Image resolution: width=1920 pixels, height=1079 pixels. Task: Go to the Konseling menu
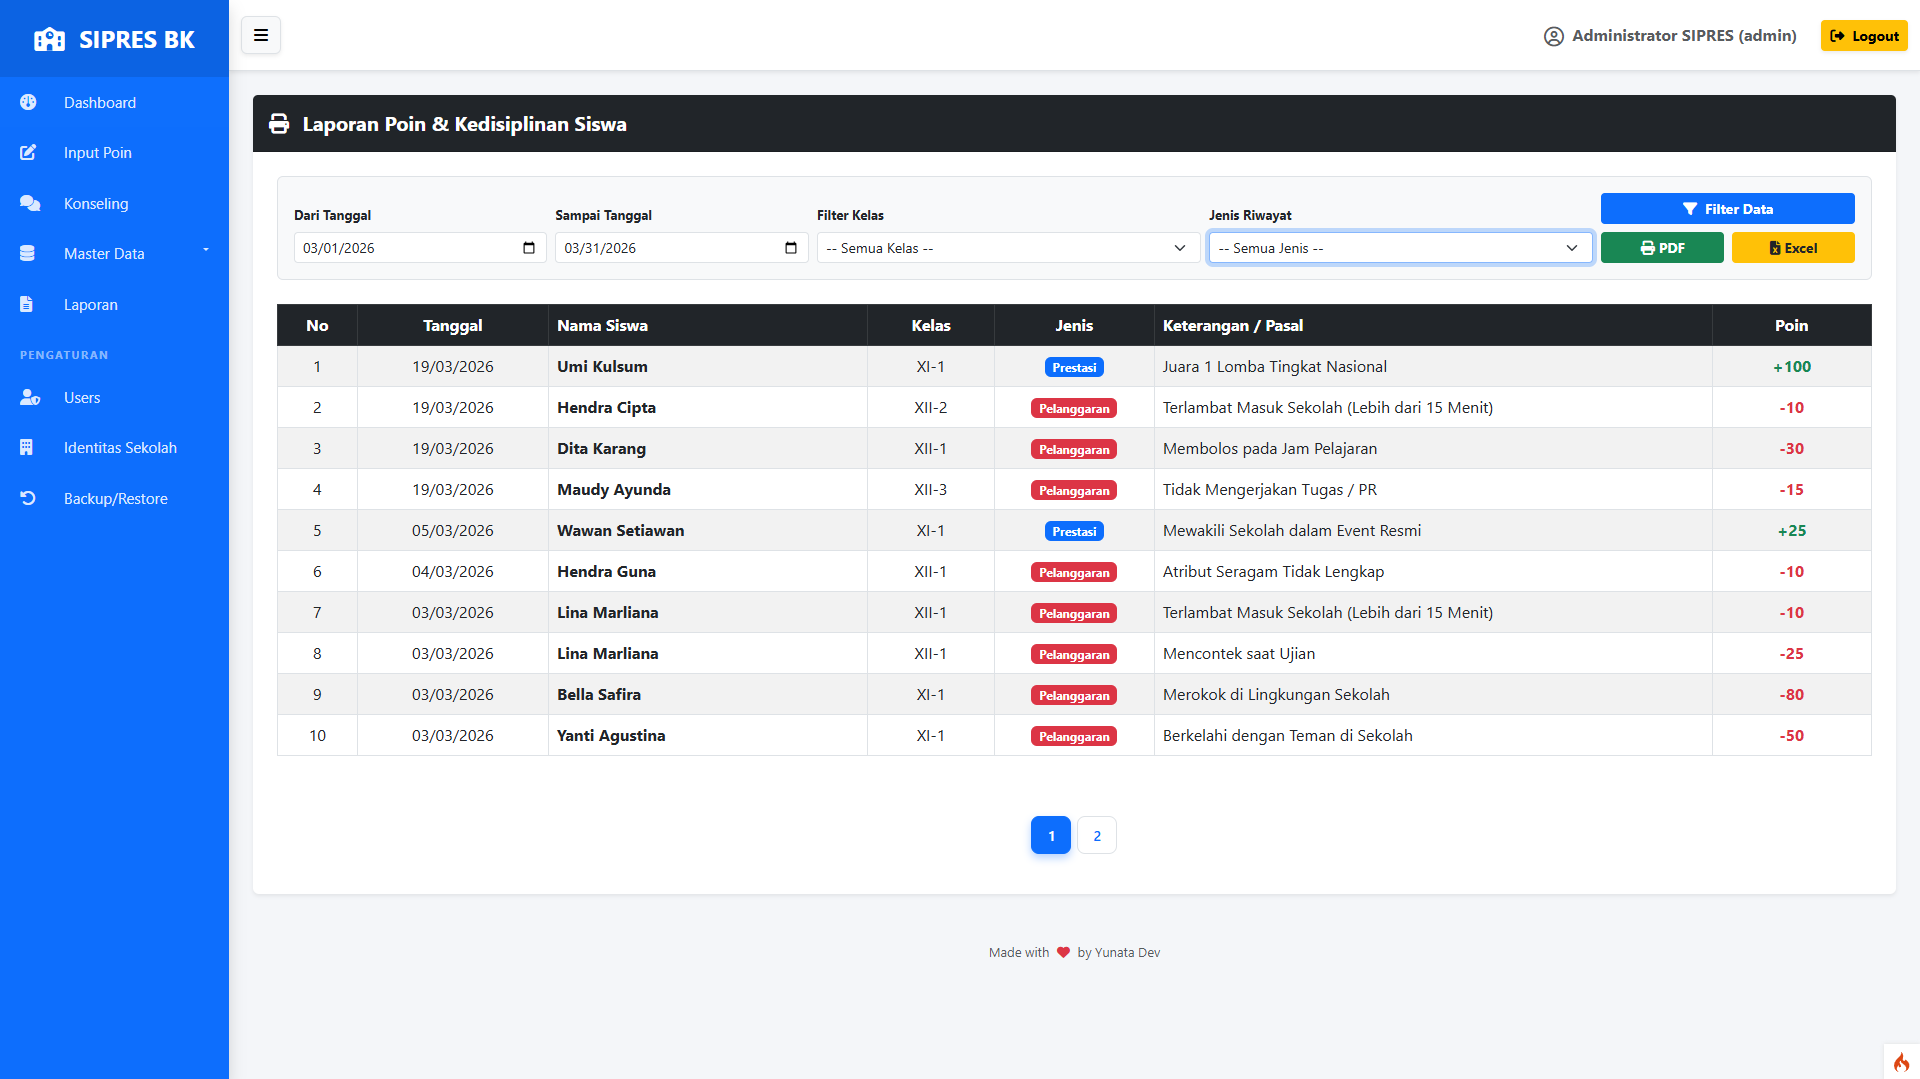click(96, 204)
